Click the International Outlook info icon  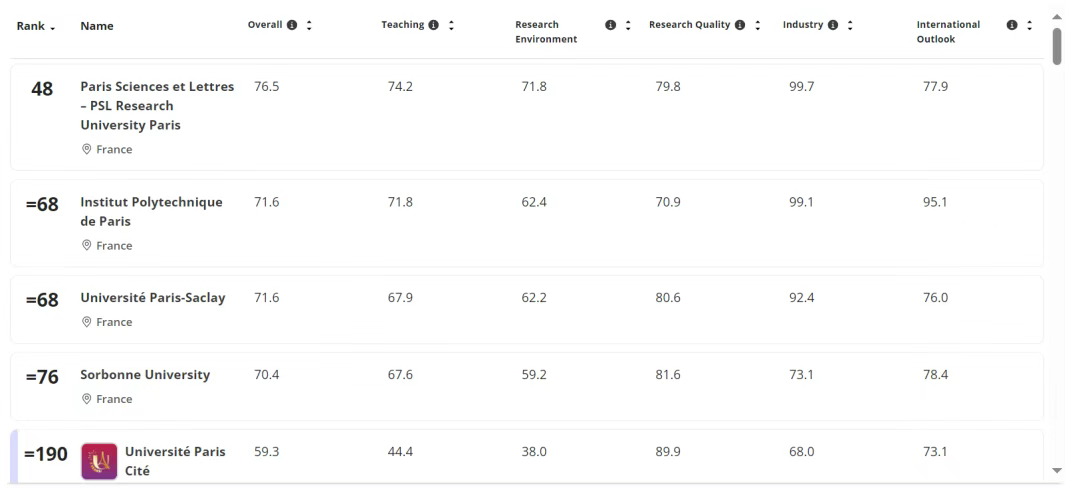(x=1012, y=25)
